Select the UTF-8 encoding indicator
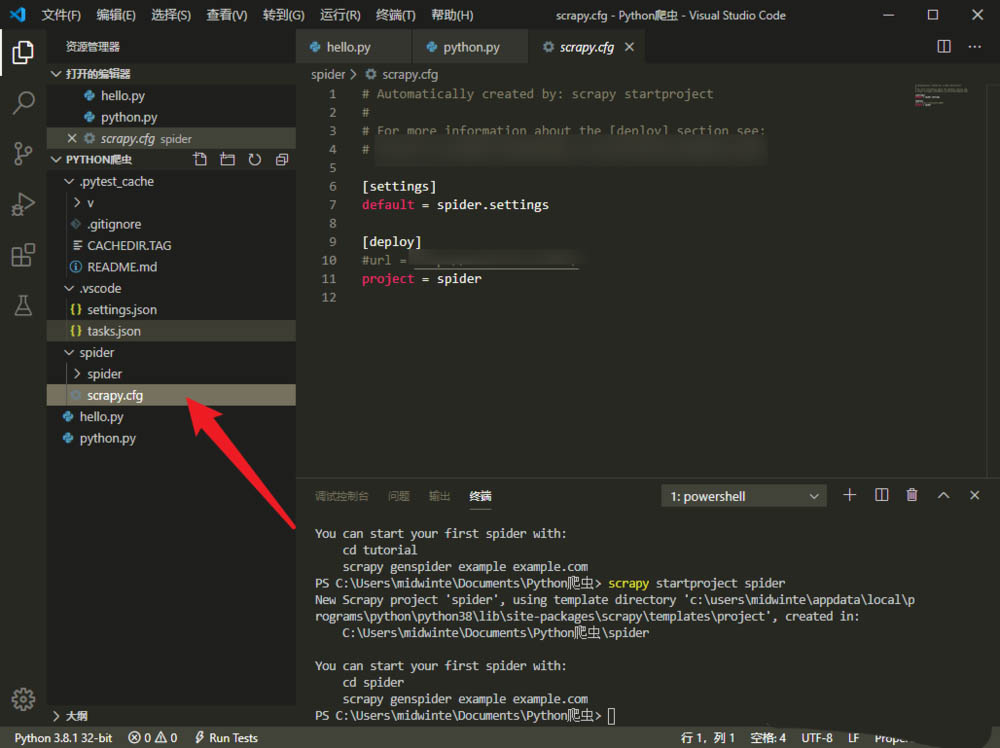Image resolution: width=1000 pixels, height=748 pixels. (817, 737)
